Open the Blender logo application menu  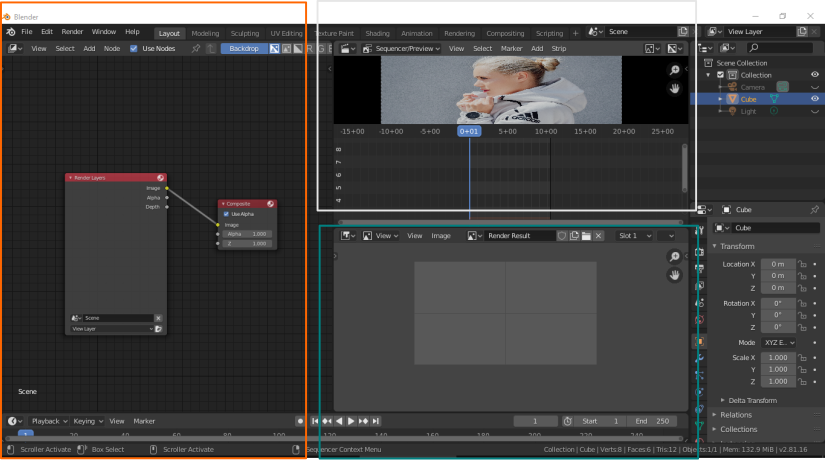[11, 32]
